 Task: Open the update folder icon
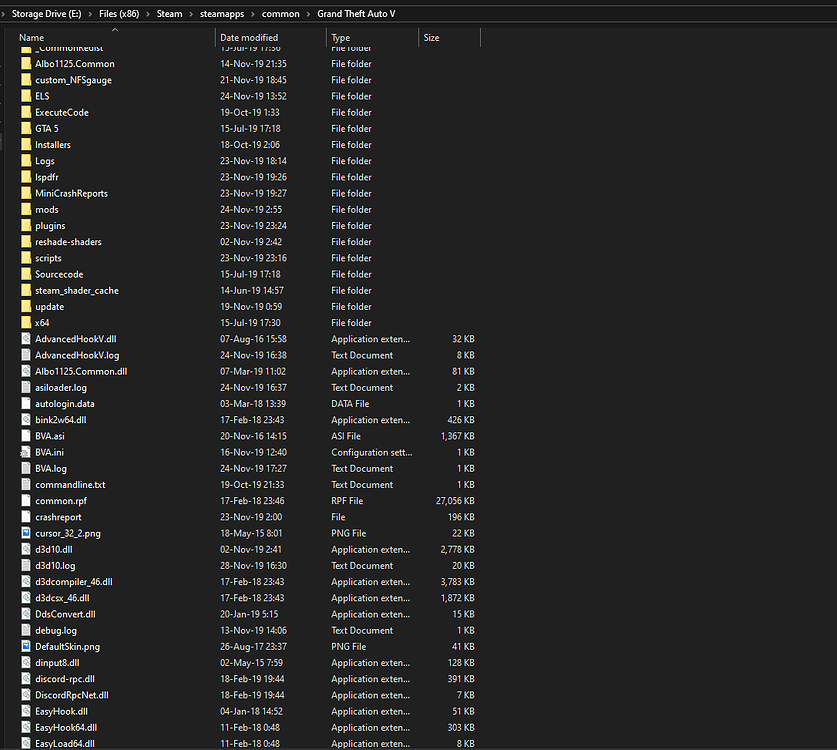pos(25,306)
